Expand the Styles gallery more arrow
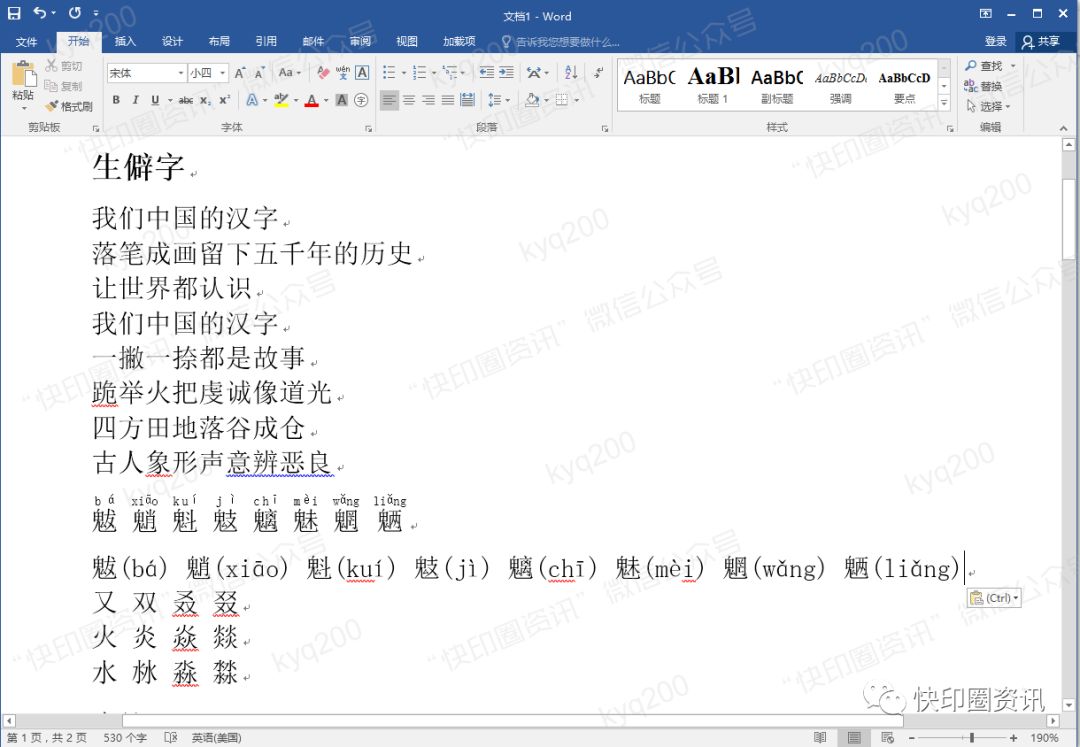Screen dimensions: 1080x747 pyautogui.click(x=944, y=103)
